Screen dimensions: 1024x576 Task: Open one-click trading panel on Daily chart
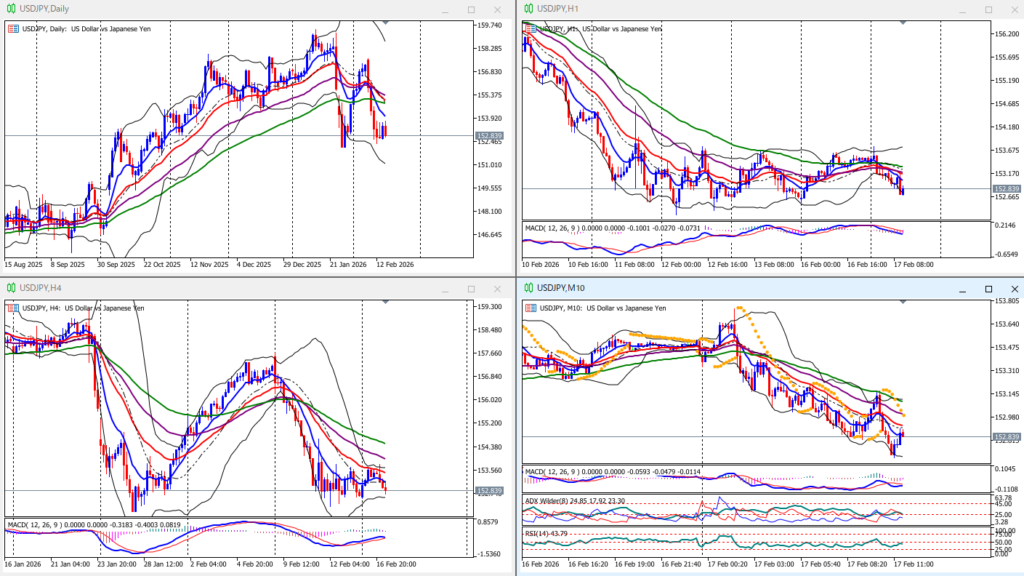12,28
